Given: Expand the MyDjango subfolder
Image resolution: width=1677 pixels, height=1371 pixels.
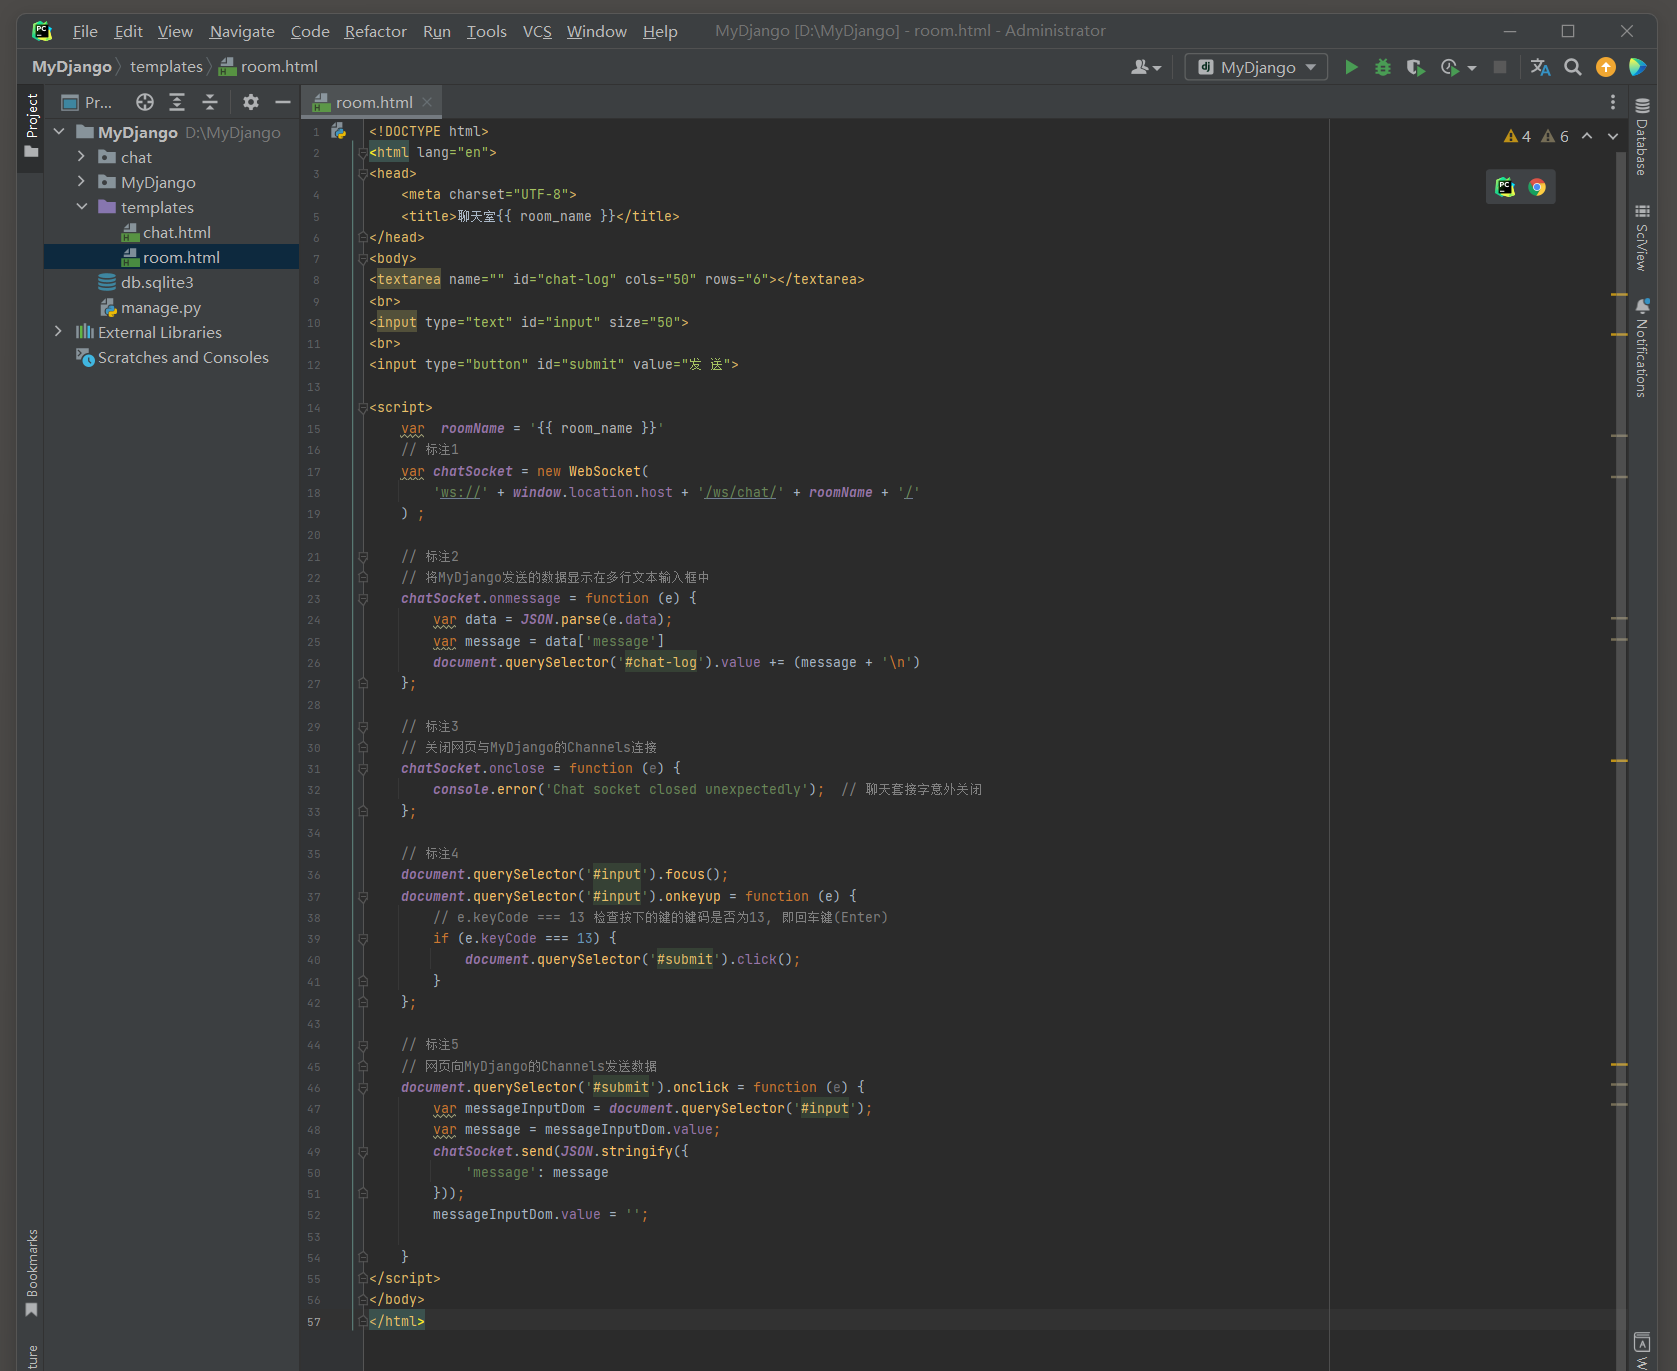Looking at the screenshot, I should 82,182.
